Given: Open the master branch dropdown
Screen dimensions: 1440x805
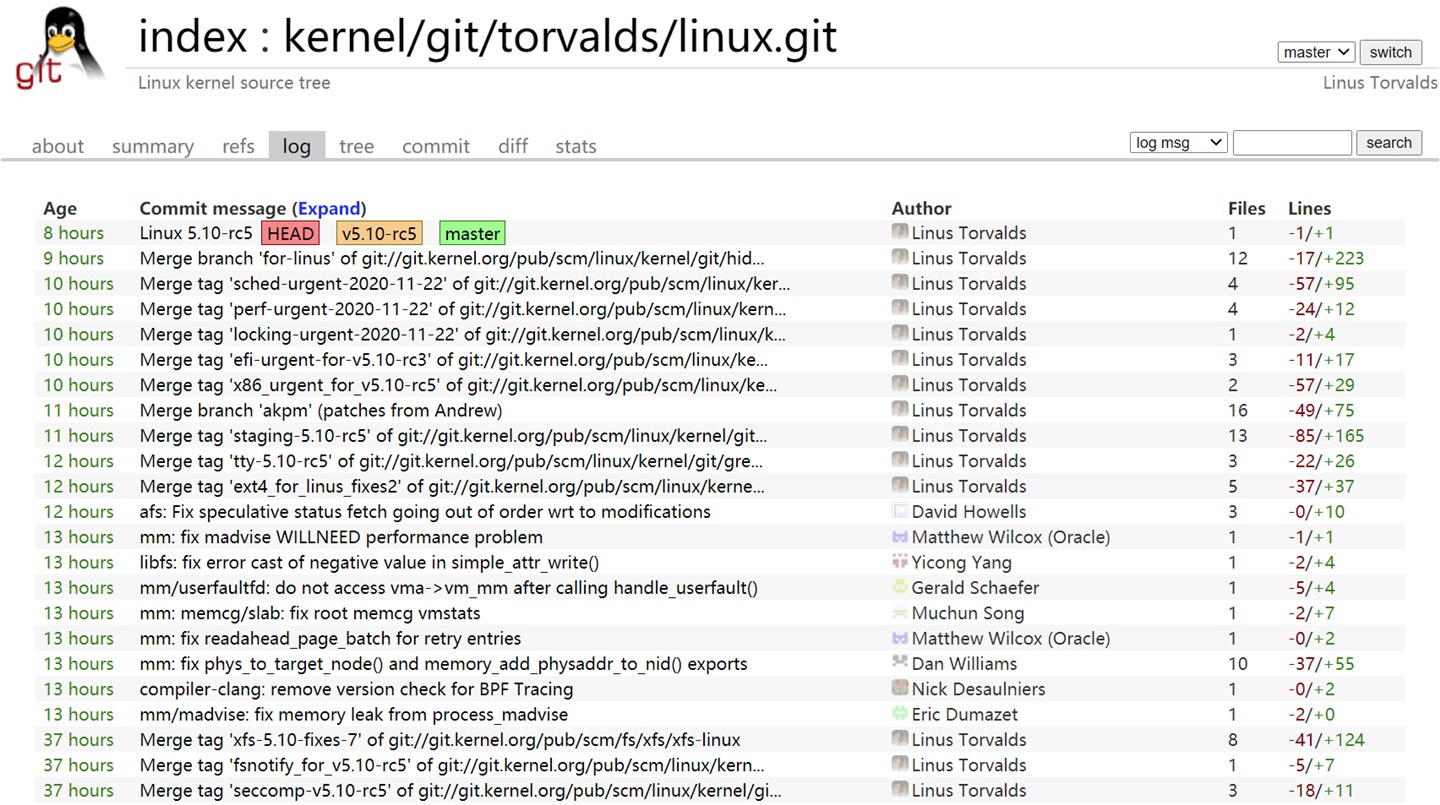Looking at the screenshot, I should click(x=1315, y=52).
